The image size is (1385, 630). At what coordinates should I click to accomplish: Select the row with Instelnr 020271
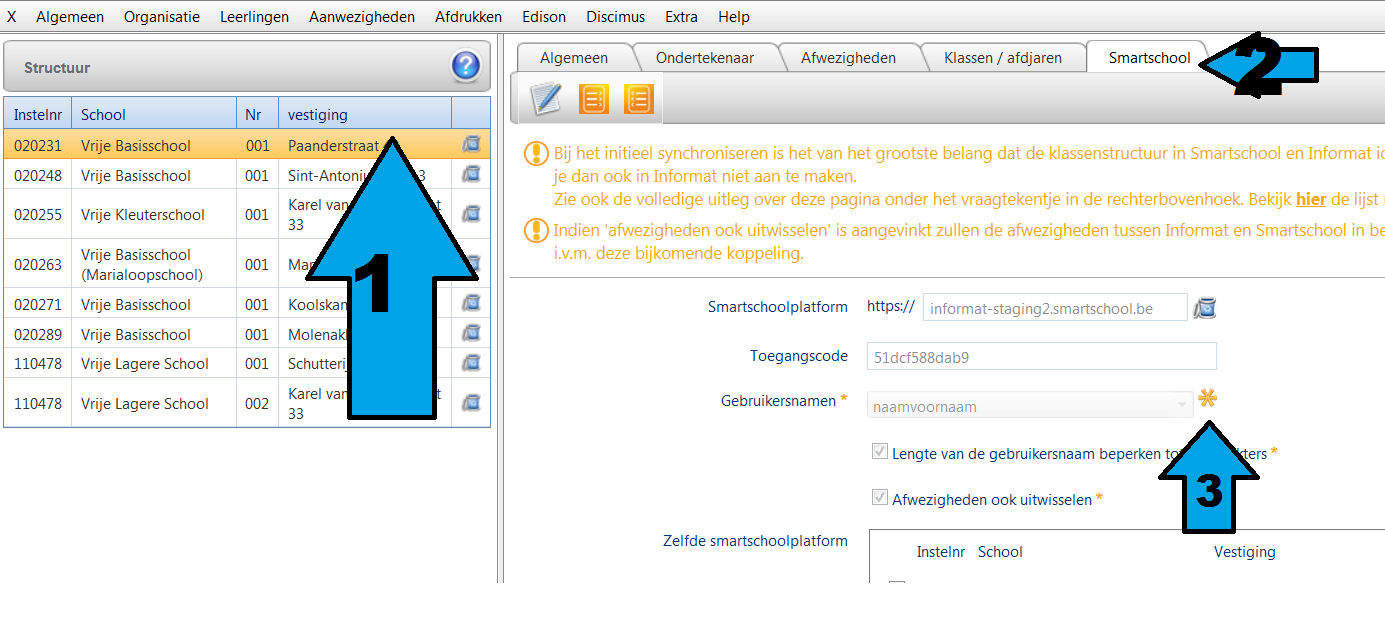point(247,304)
